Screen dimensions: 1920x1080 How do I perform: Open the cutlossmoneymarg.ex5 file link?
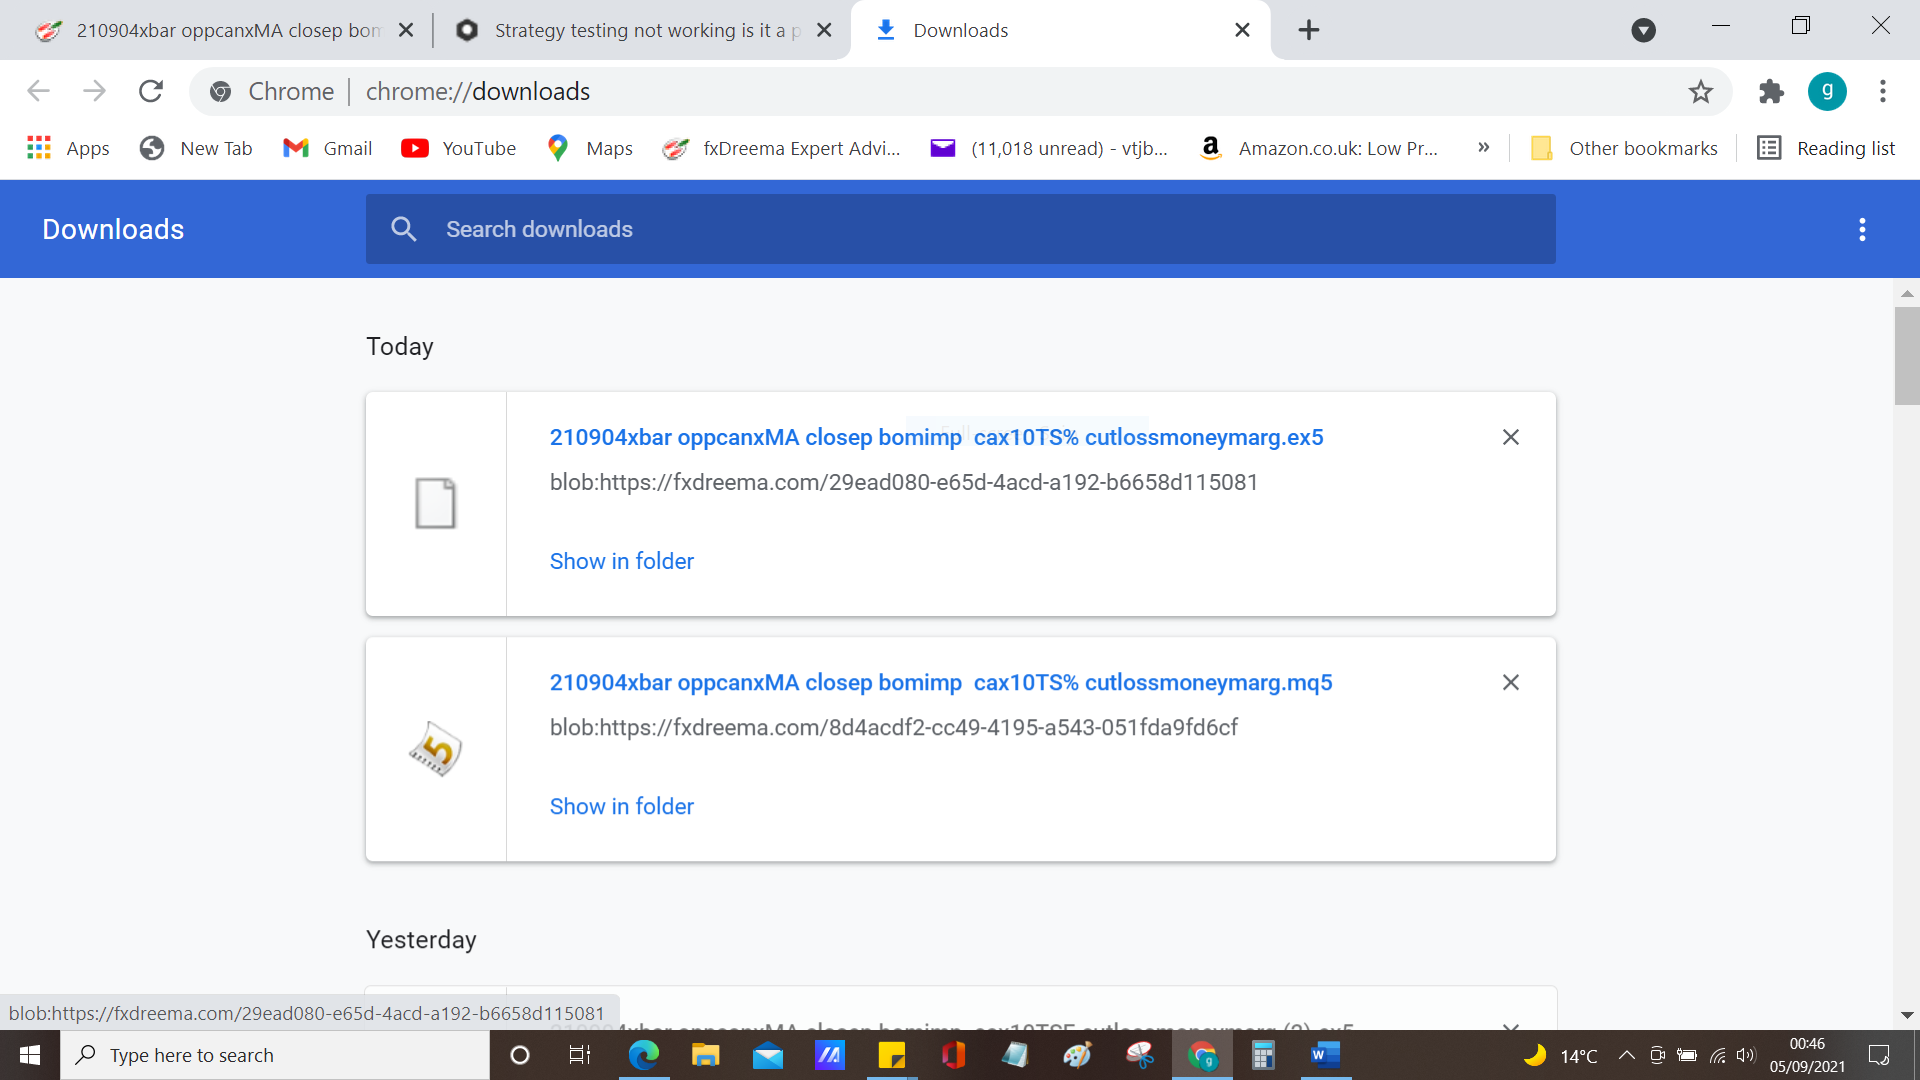click(936, 437)
